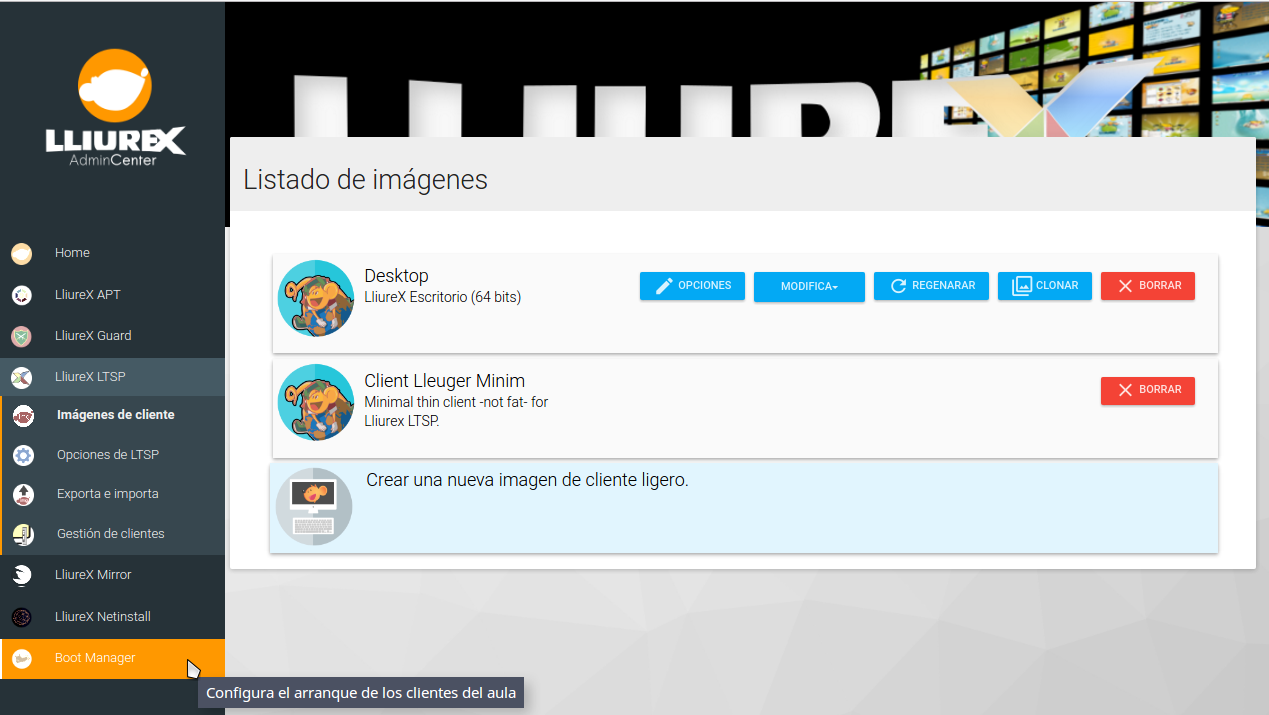Click the Desktop image title

(396, 276)
